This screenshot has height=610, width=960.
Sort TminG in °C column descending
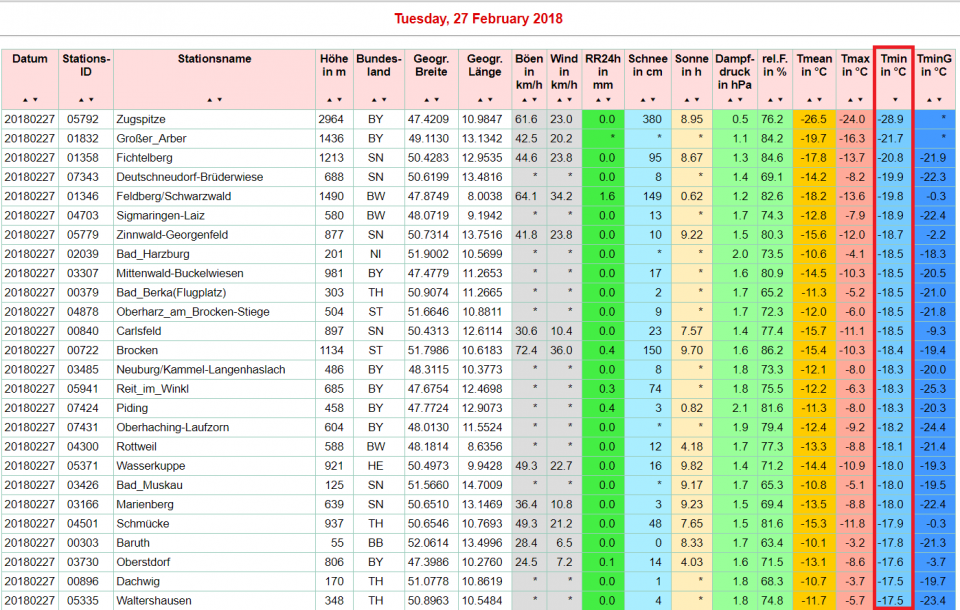(939, 100)
